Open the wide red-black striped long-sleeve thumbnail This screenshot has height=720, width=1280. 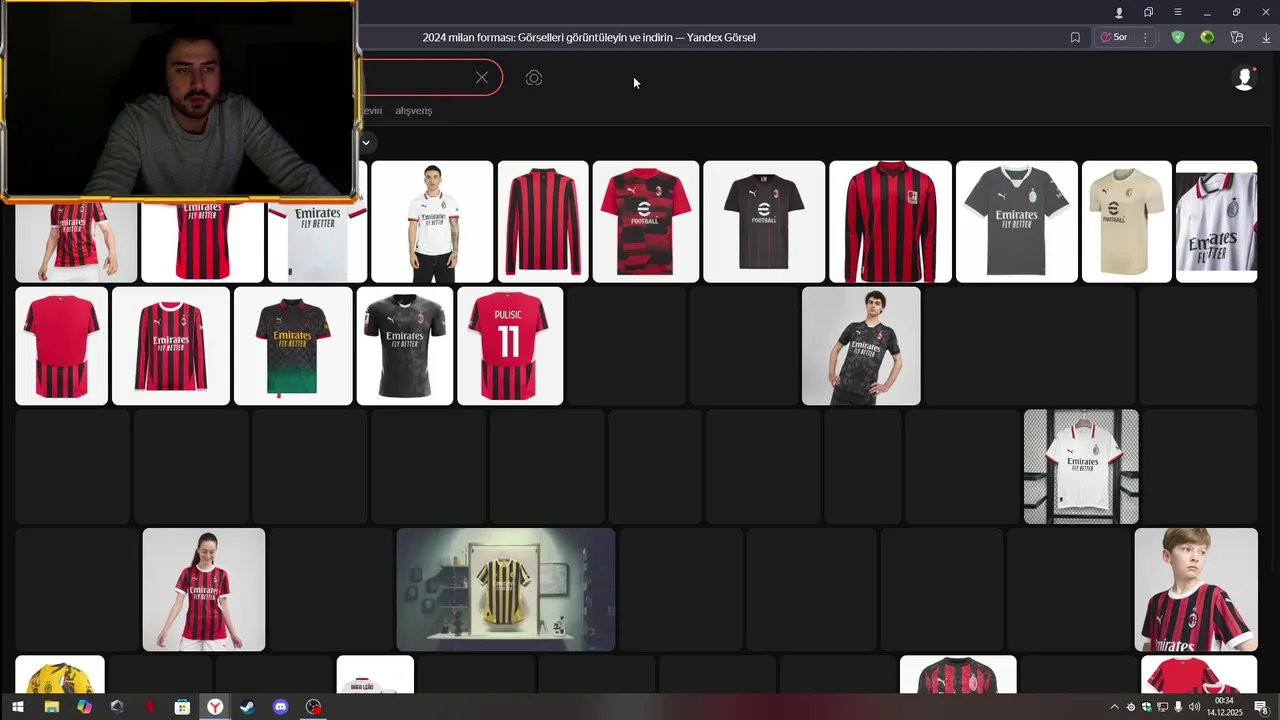pyautogui.click(x=890, y=221)
